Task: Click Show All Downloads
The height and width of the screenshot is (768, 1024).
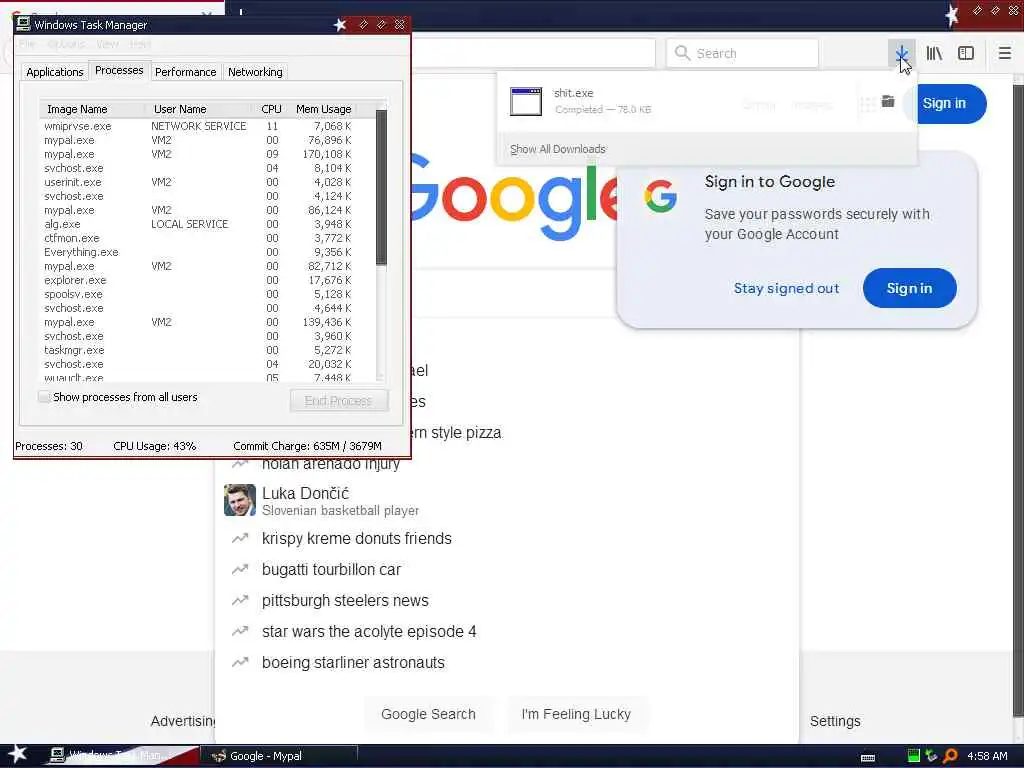Action: pos(558,149)
